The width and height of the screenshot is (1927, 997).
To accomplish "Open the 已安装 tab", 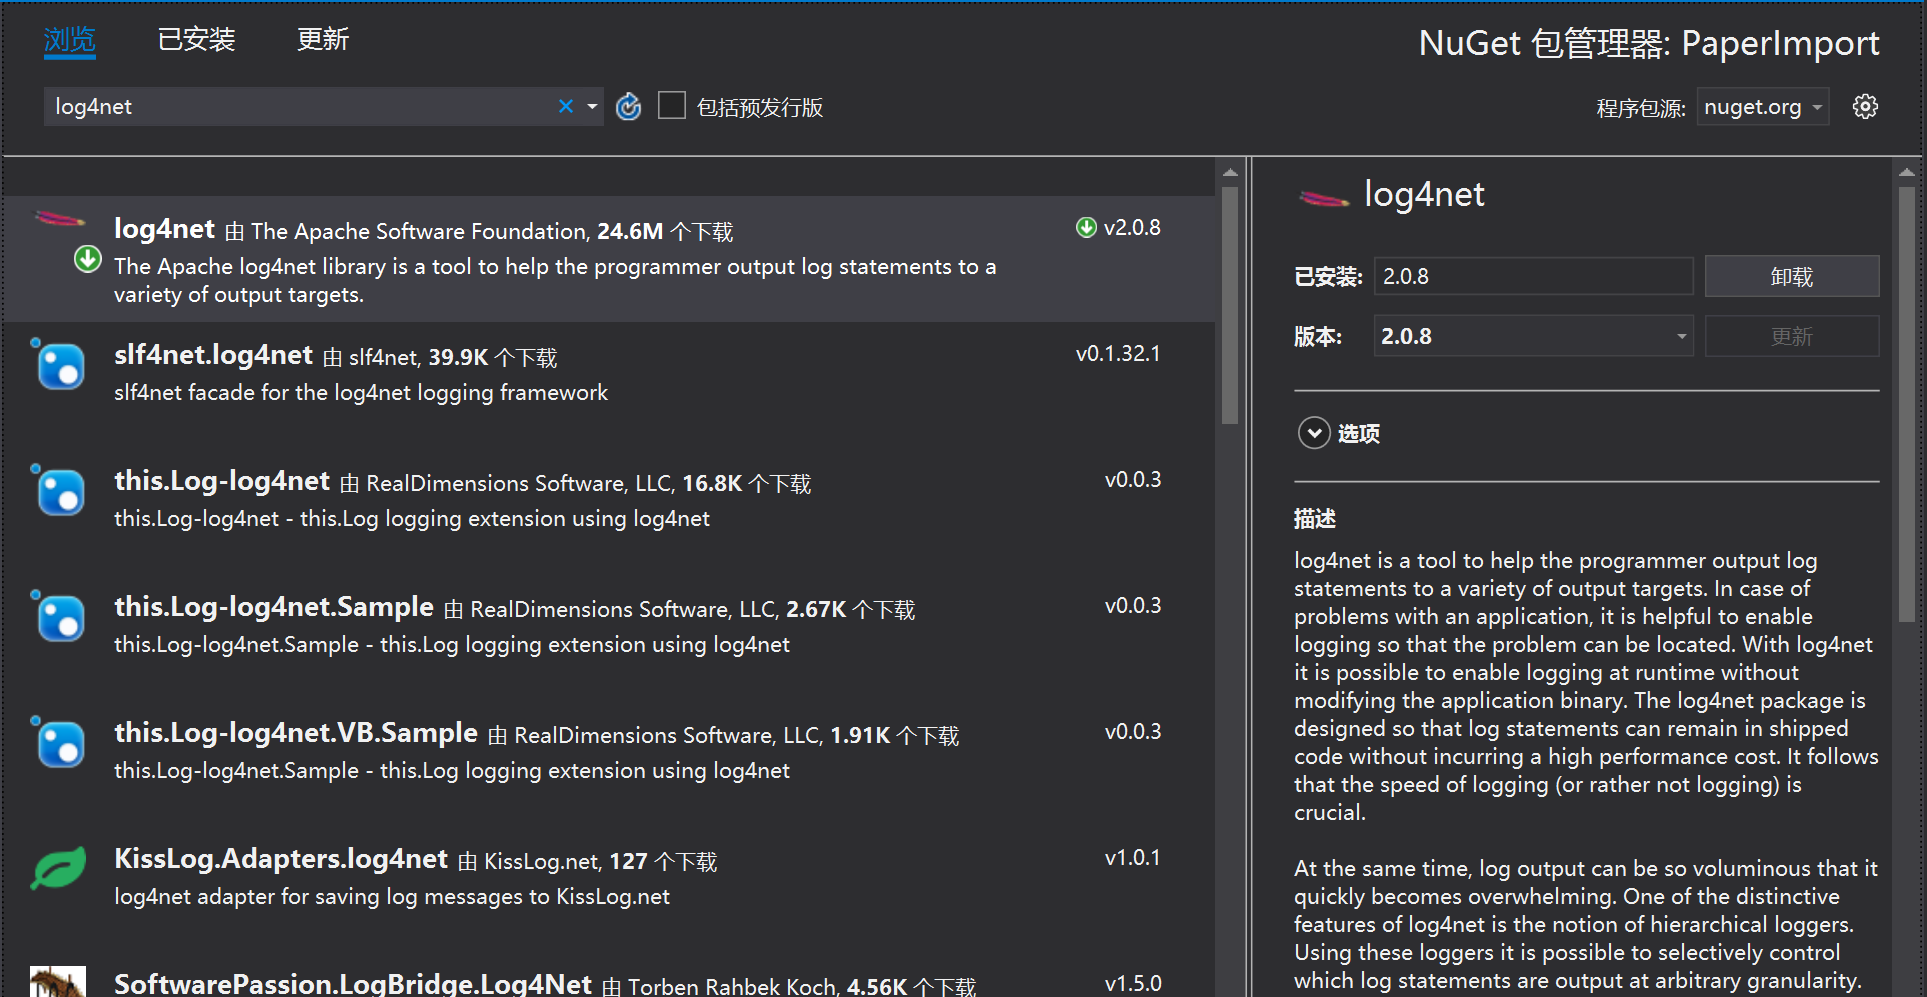I will click(x=196, y=40).
